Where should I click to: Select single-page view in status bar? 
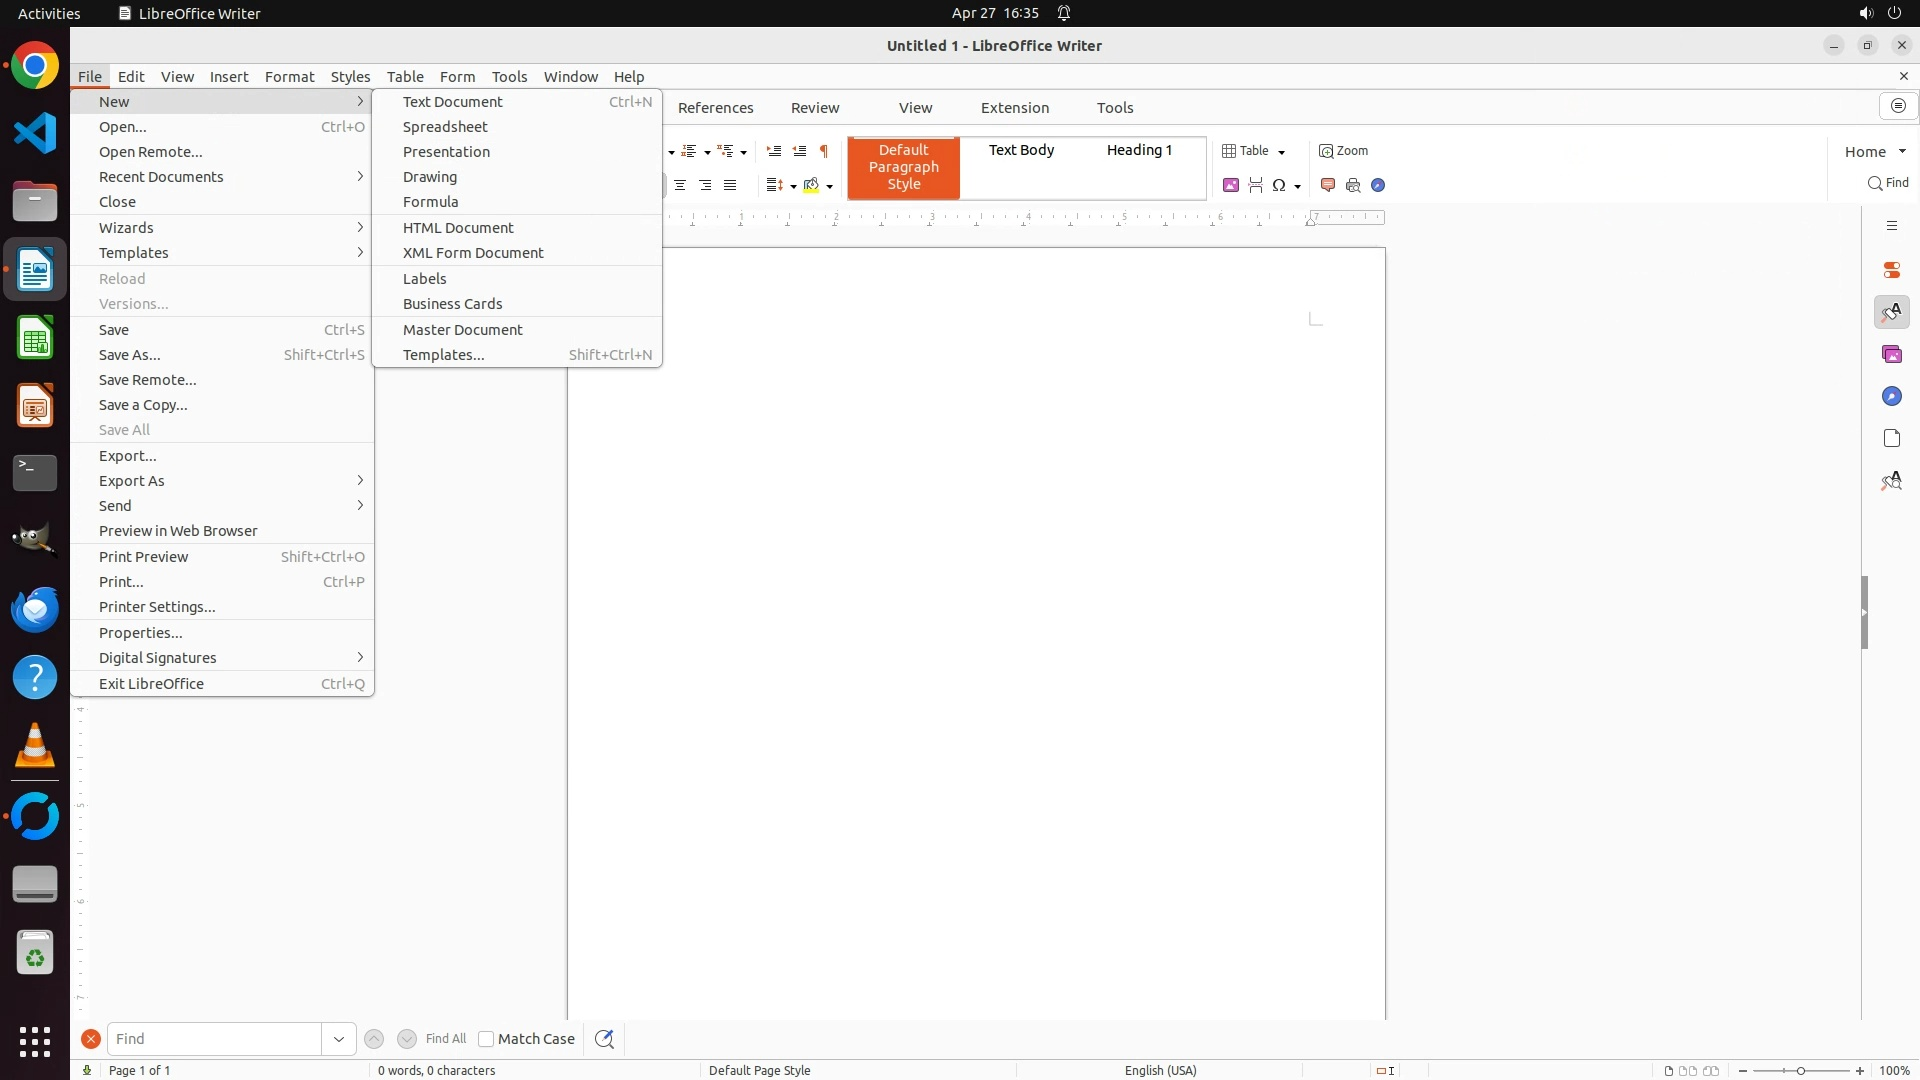[1668, 1070]
